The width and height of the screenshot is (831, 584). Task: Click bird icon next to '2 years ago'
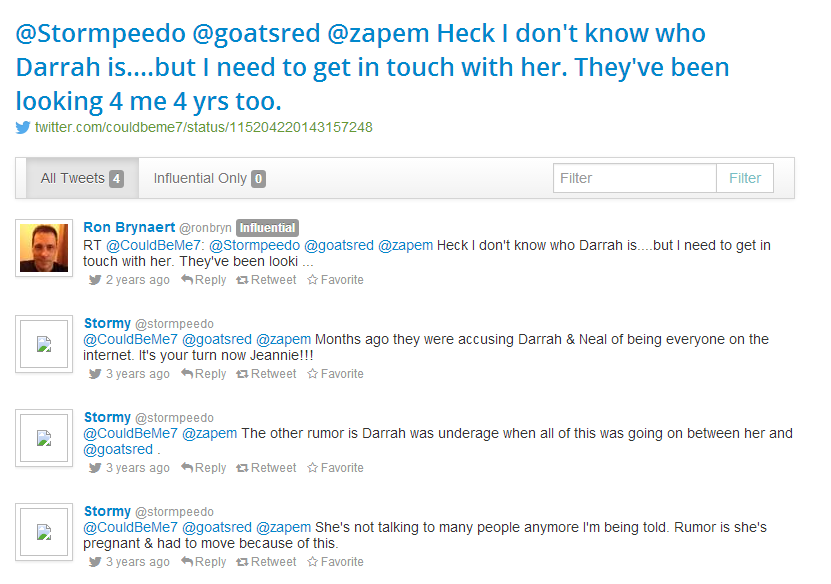click(95, 280)
